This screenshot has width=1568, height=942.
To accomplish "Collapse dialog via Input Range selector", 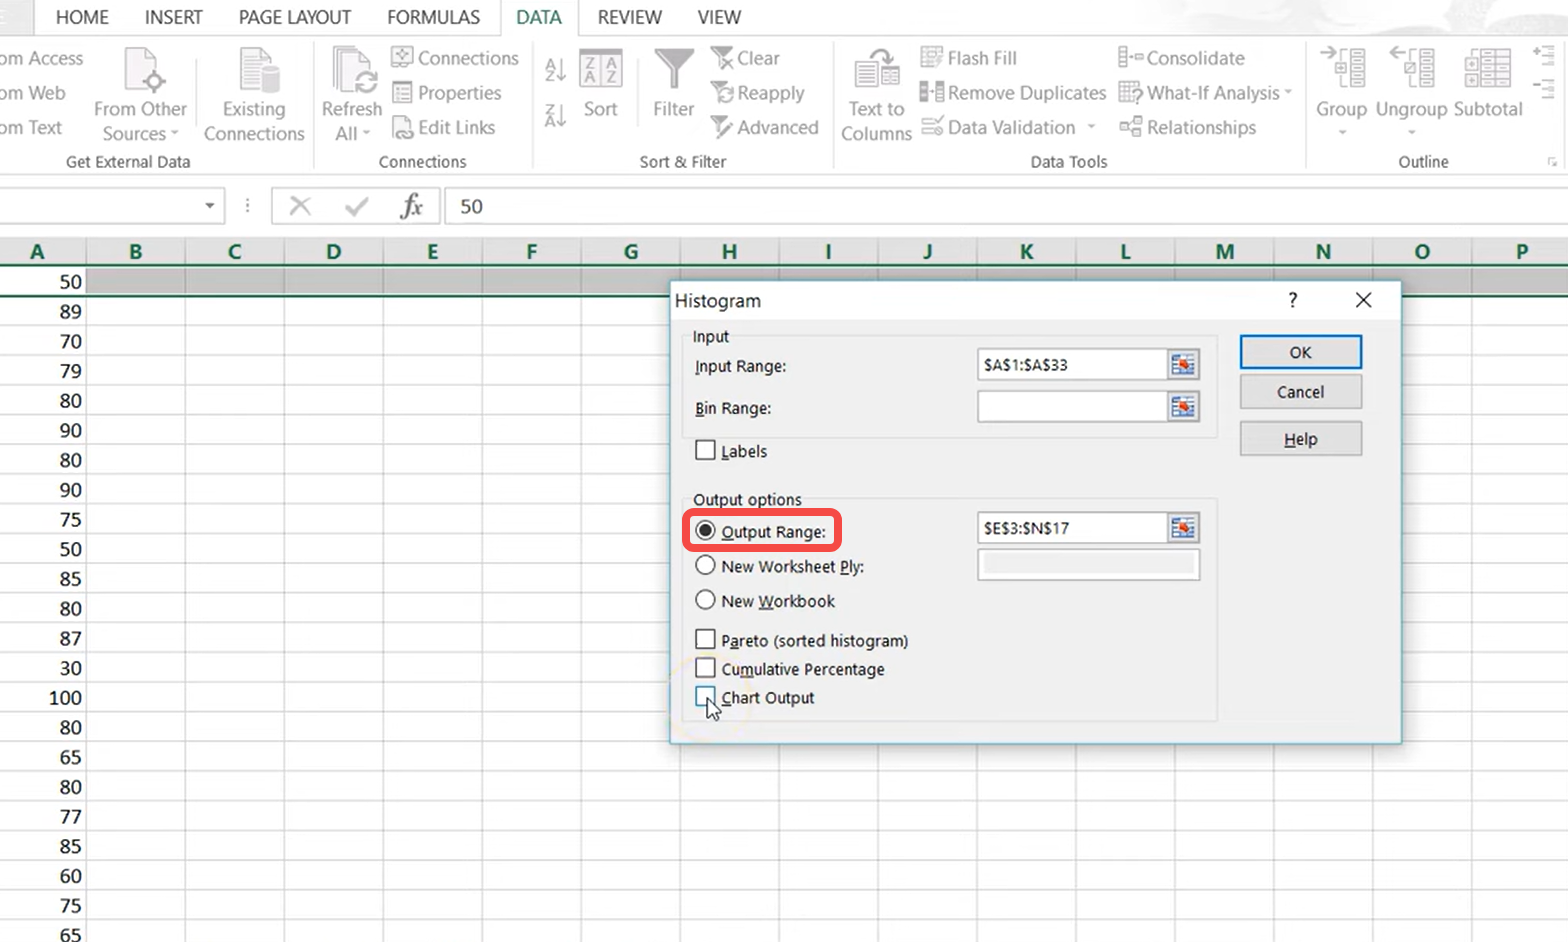I will click(1183, 365).
